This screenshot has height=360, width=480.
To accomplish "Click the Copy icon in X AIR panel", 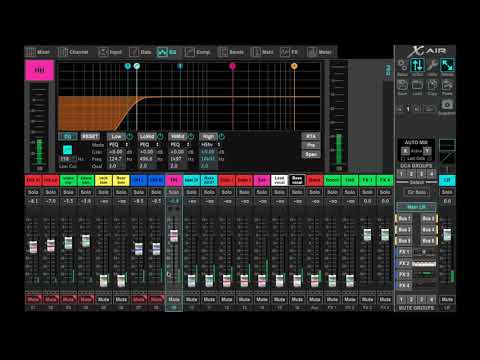I will click(432, 85).
